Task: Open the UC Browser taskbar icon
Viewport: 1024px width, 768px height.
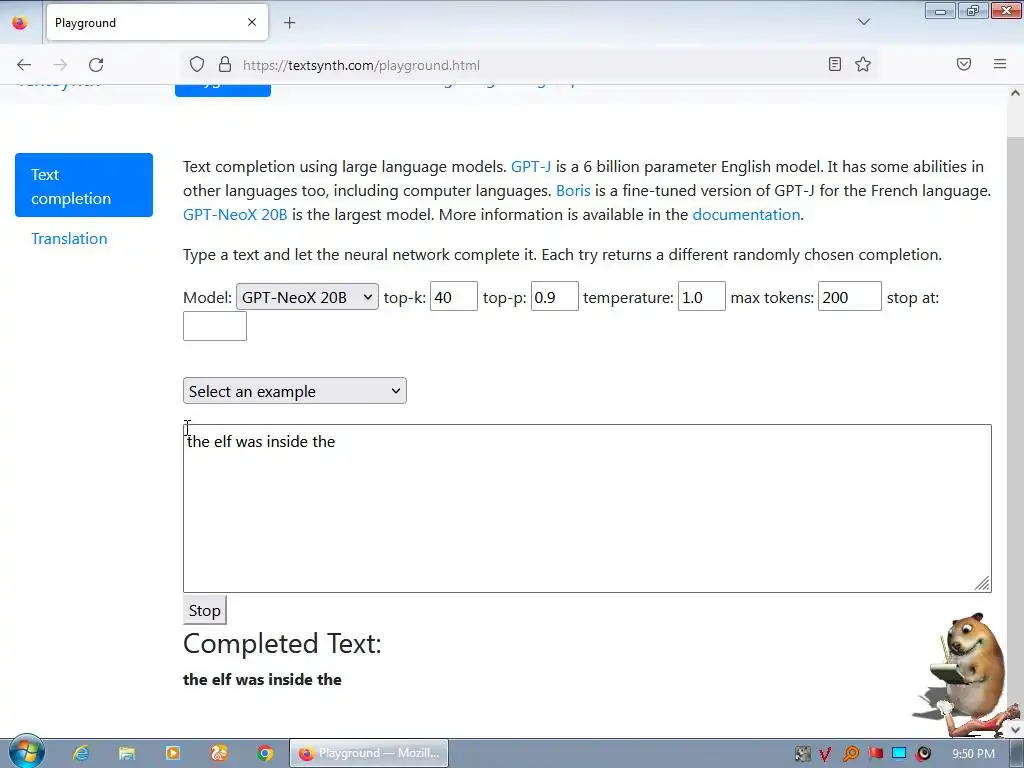Action: (x=219, y=753)
